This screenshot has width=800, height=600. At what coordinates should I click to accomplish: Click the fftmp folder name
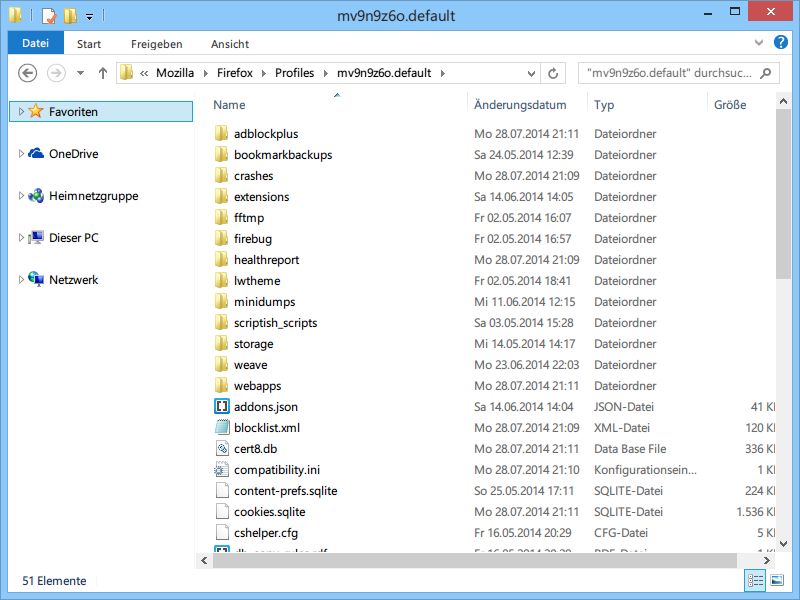coord(249,218)
